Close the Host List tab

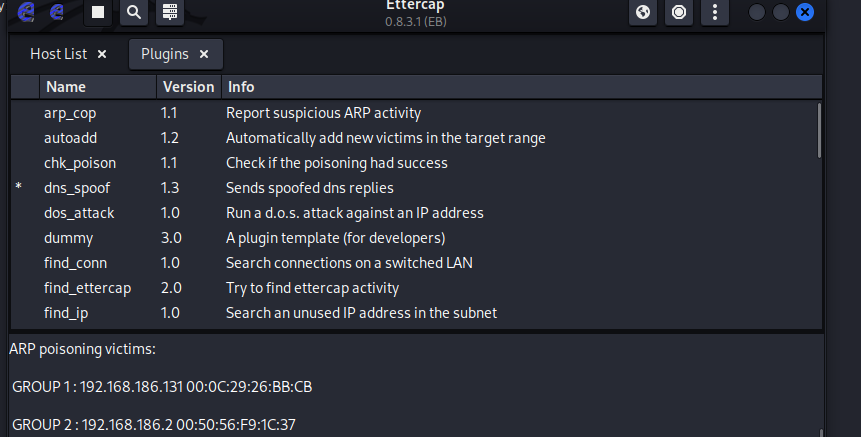pos(102,54)
